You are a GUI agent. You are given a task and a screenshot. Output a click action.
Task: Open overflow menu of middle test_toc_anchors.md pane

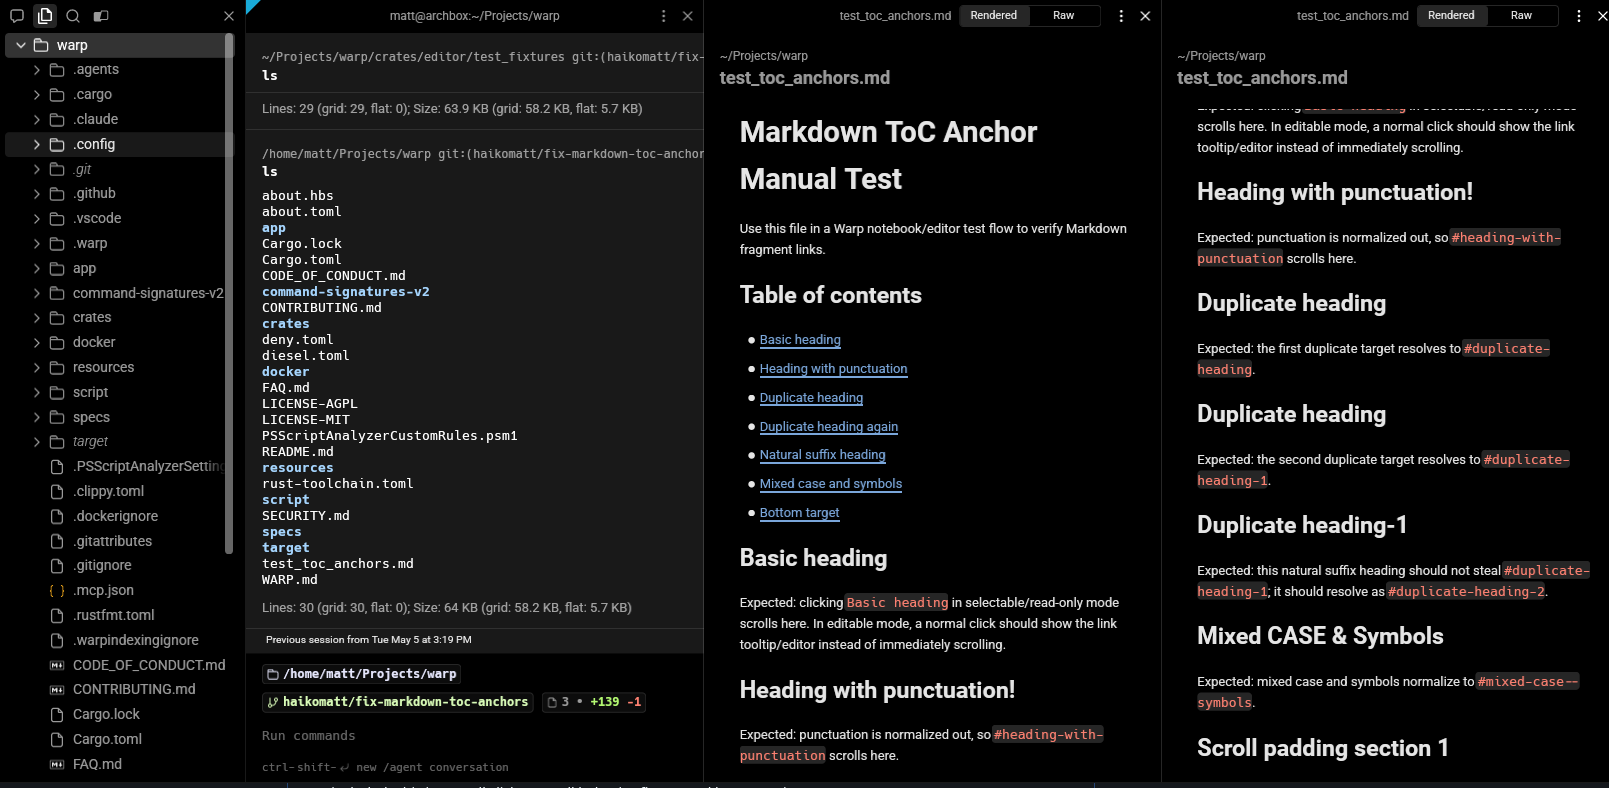coord(1121,16)
